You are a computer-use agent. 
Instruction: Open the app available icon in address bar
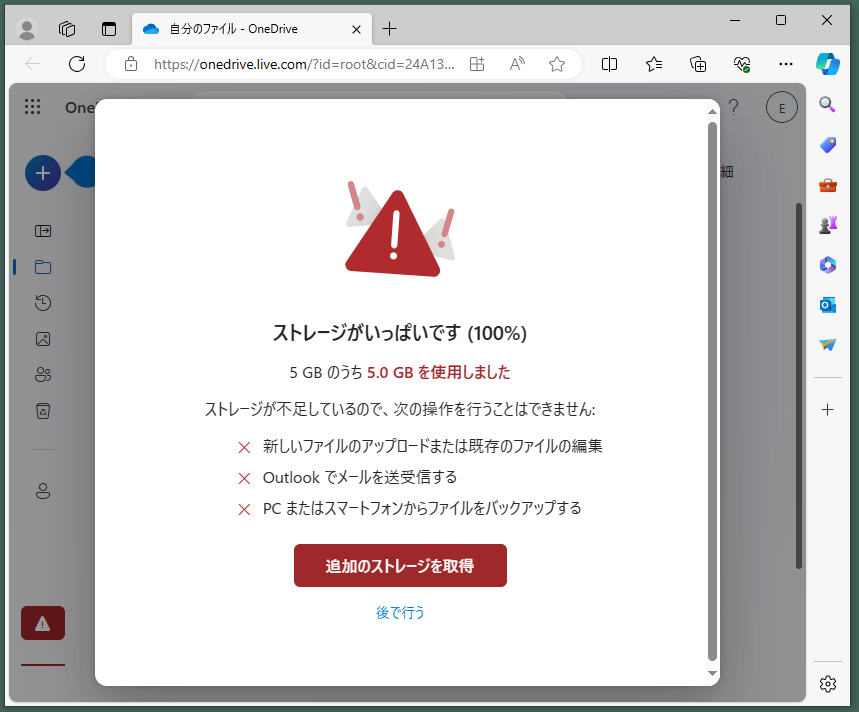pyautogui.click(x=477, y=64)
